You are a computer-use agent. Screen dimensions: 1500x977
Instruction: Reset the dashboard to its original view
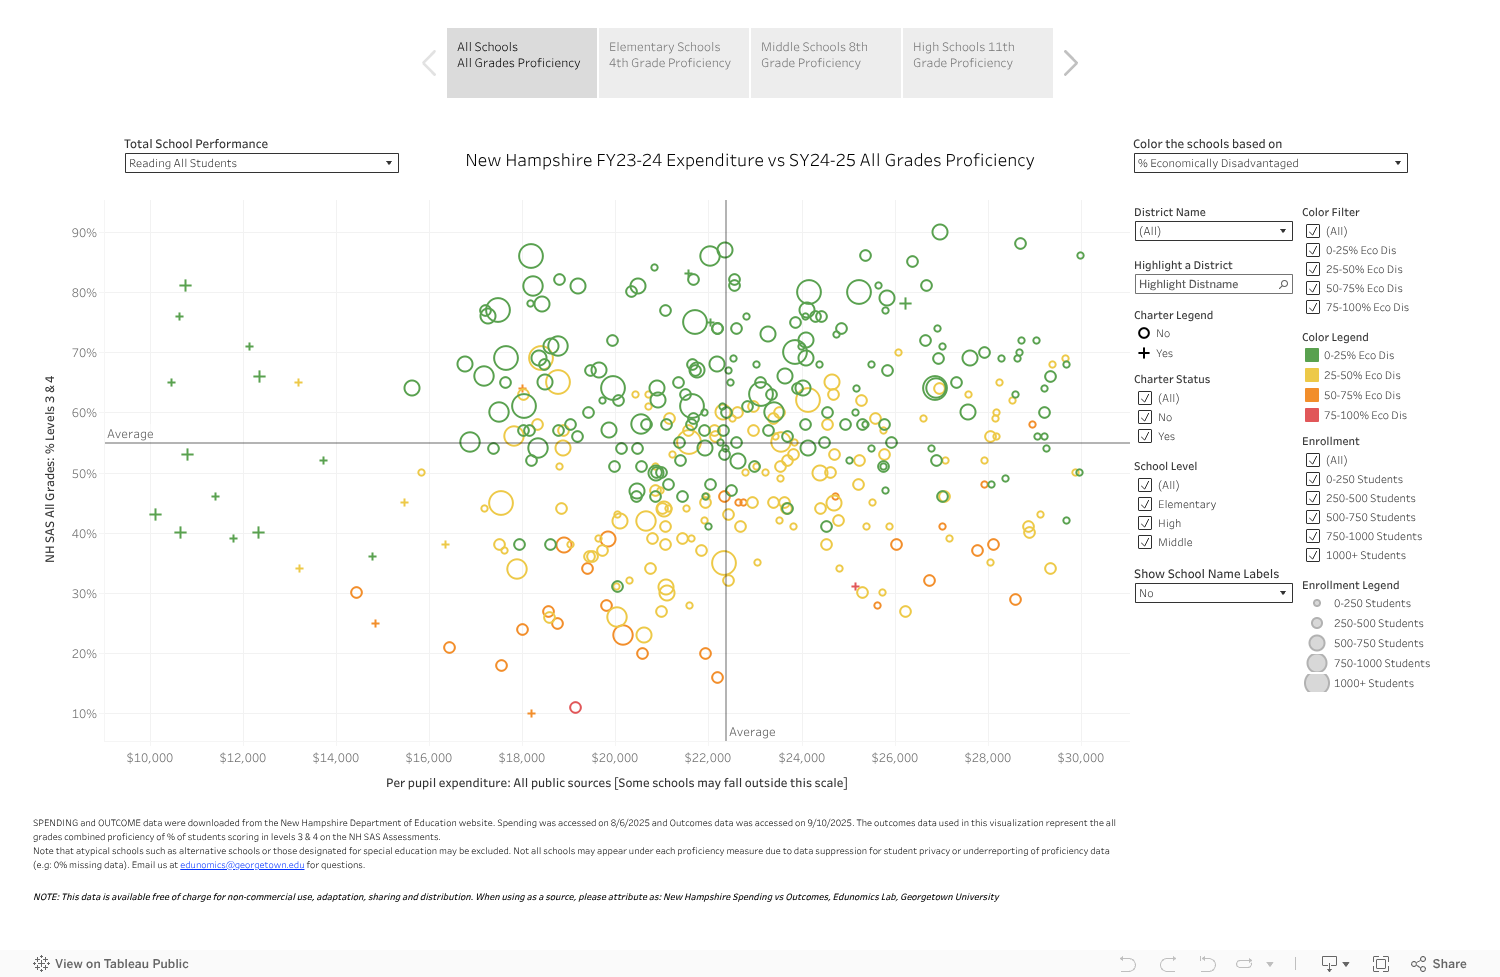pyautogui.click(x=1207, y=963)
